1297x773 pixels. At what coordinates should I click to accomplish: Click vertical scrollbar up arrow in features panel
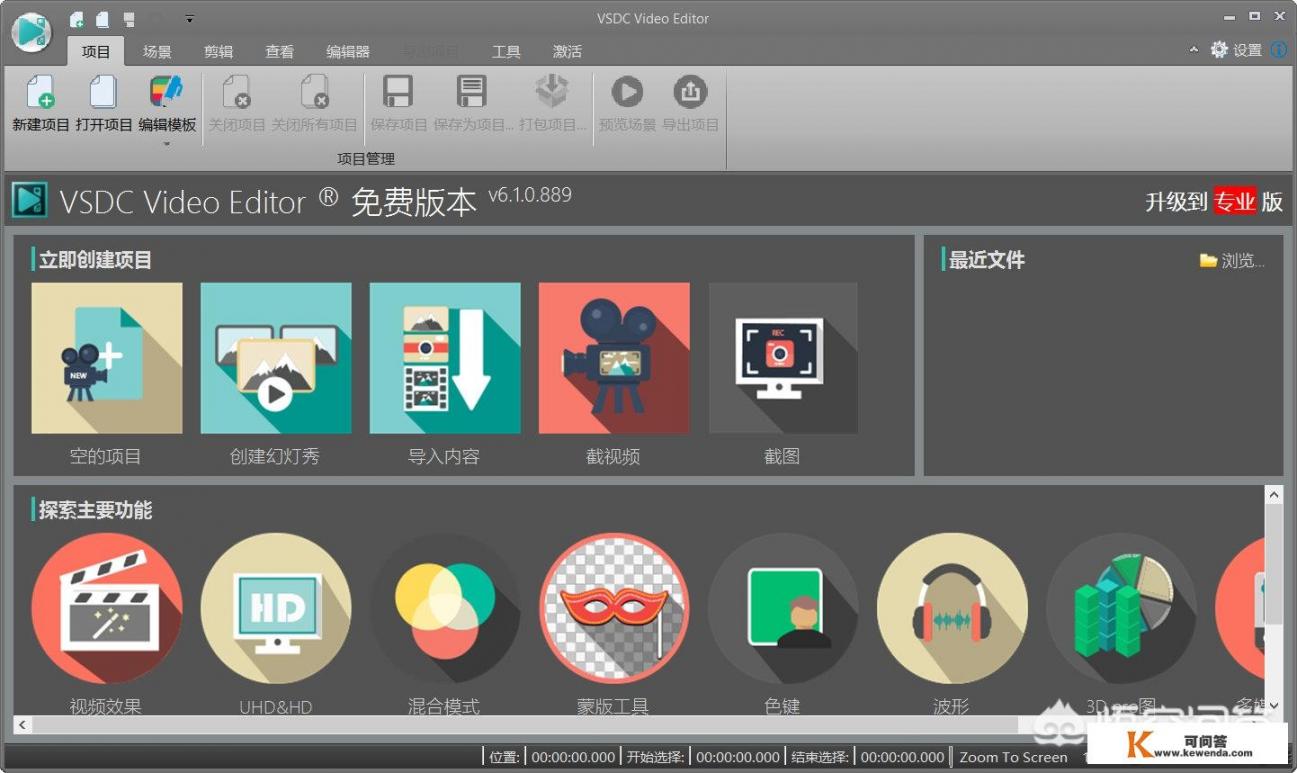pos(1273,495)
